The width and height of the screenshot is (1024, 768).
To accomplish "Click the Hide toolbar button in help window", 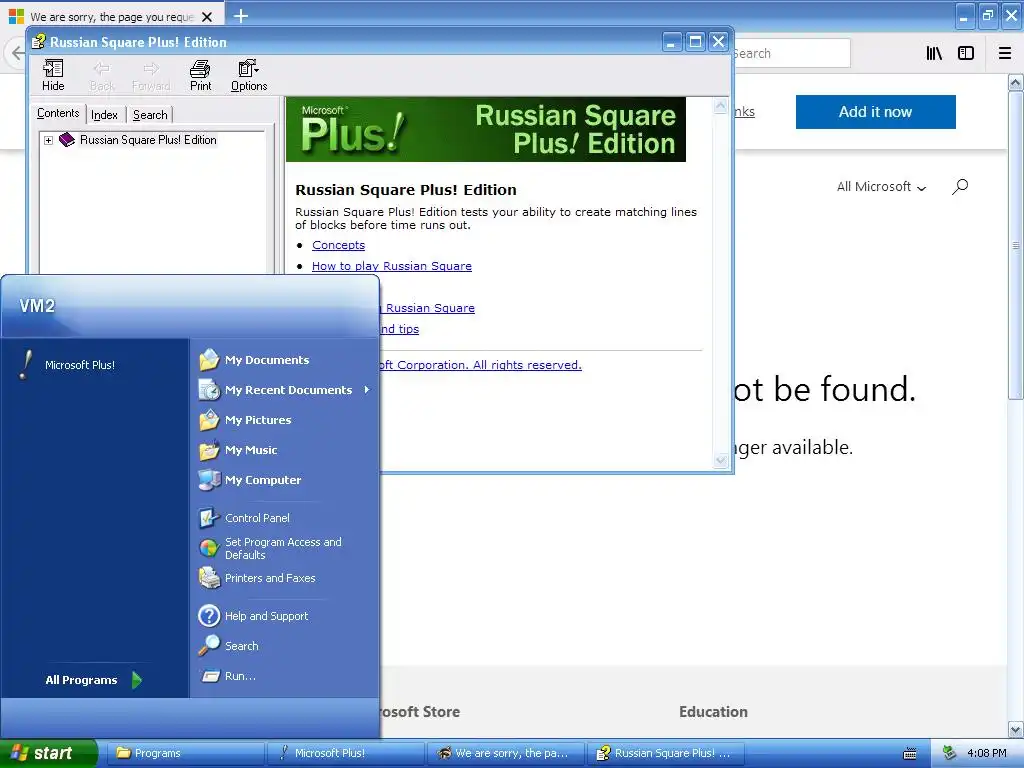I will [53, 75].
